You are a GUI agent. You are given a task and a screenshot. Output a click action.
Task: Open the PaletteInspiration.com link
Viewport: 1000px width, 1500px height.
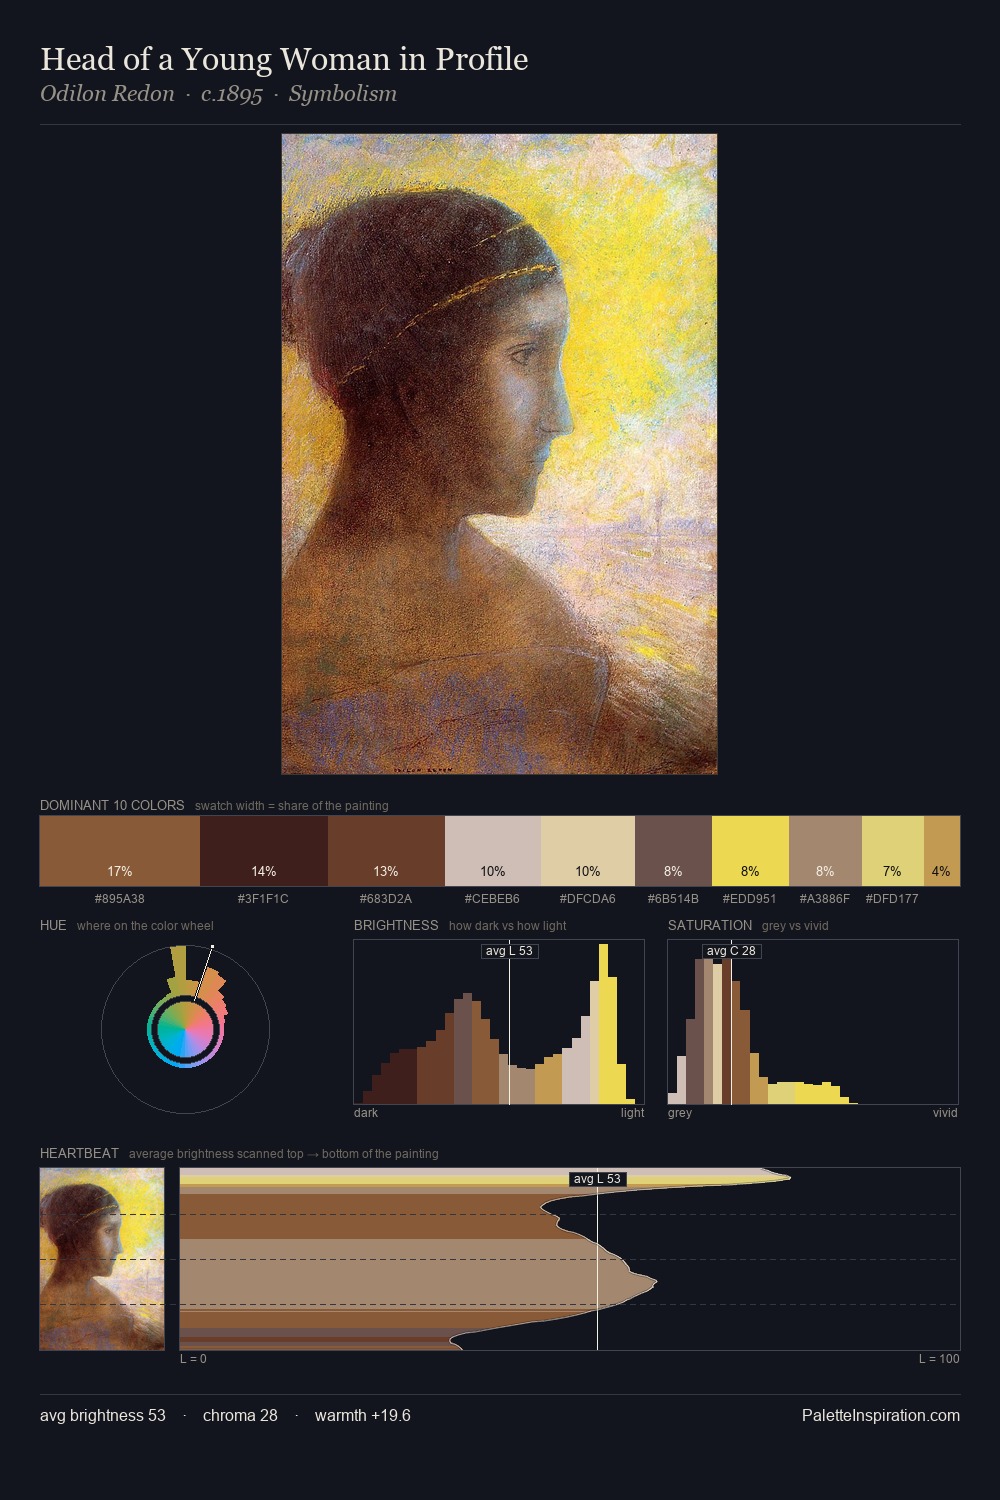(881, 1415)
